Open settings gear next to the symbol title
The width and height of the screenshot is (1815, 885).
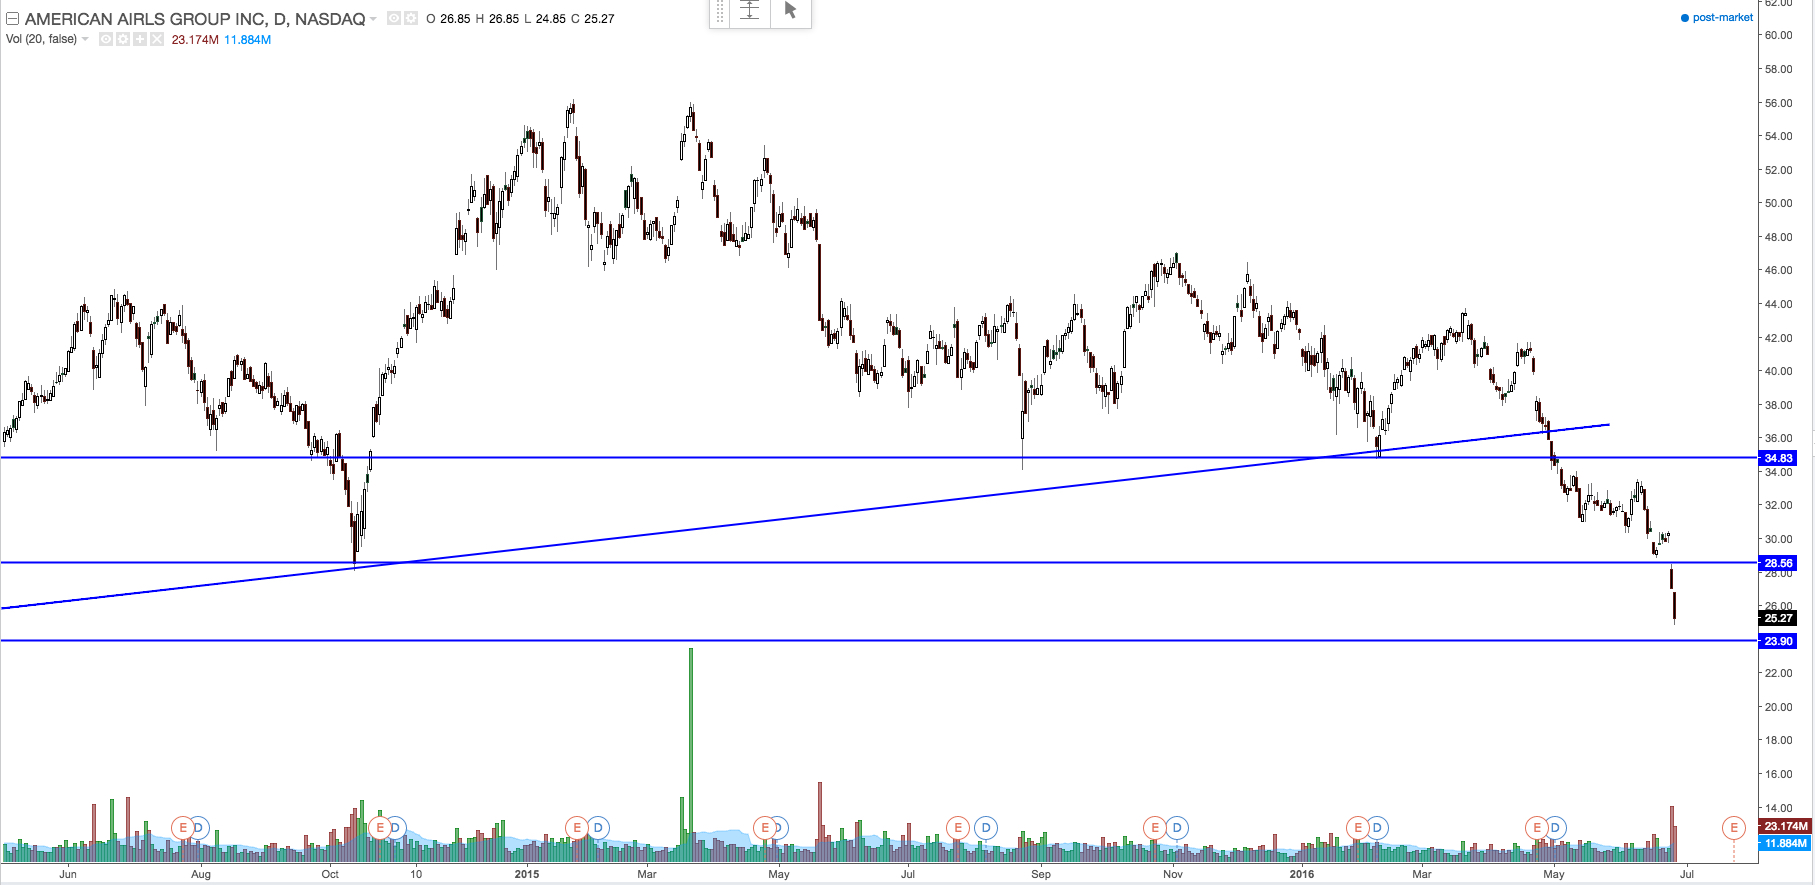(x=410, y=19)
